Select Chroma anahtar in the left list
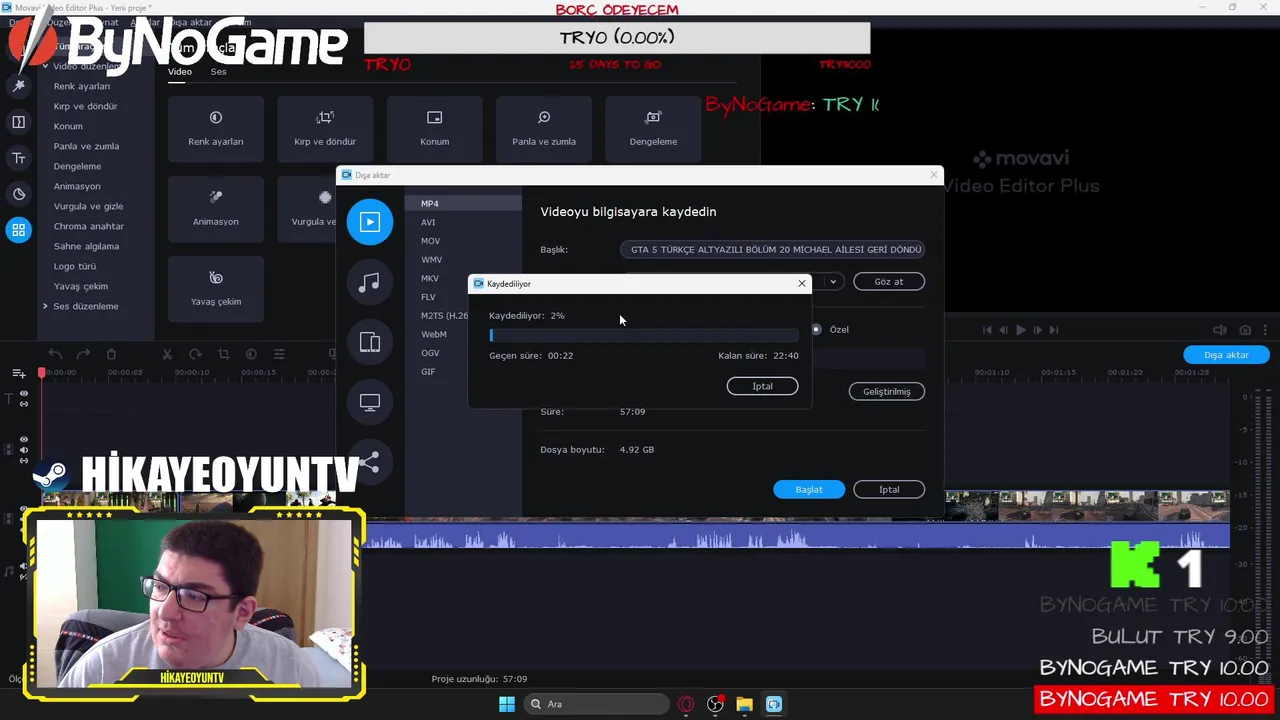Viewport: 1280px width, 720px height. click(89, 226)
